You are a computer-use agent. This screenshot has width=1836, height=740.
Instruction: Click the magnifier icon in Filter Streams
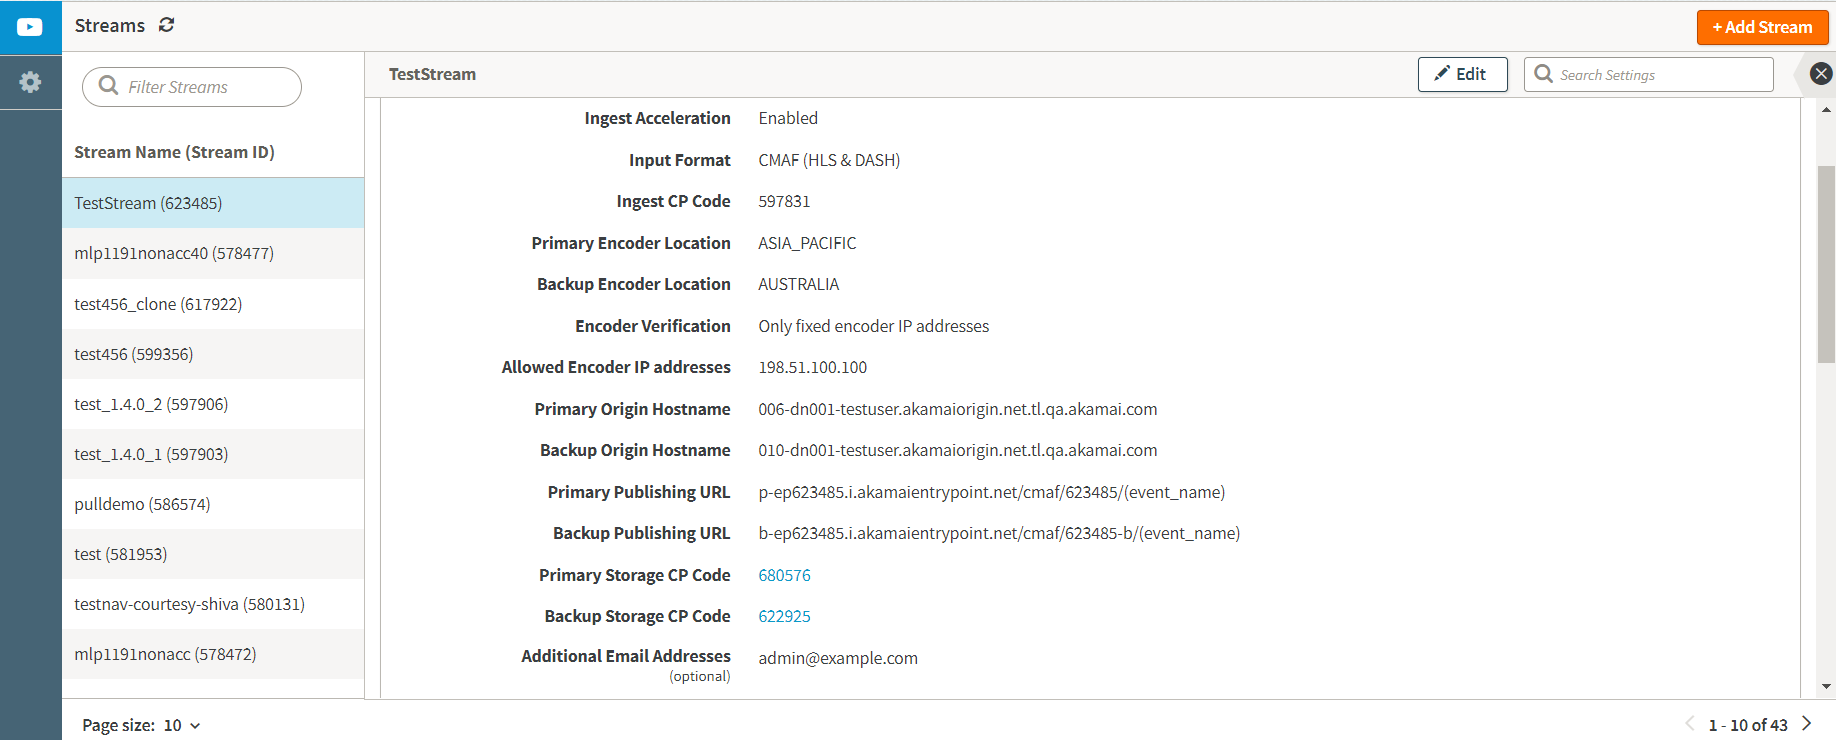108,86
